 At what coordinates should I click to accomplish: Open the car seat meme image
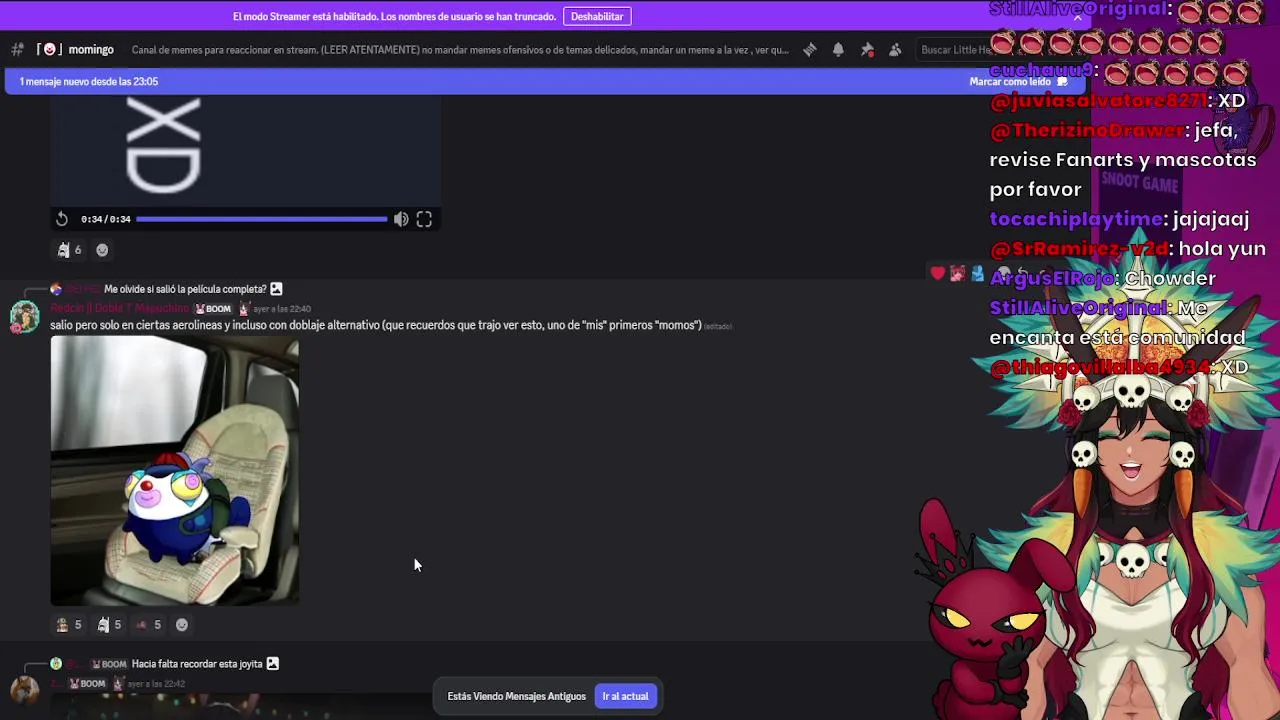(174, 470)
